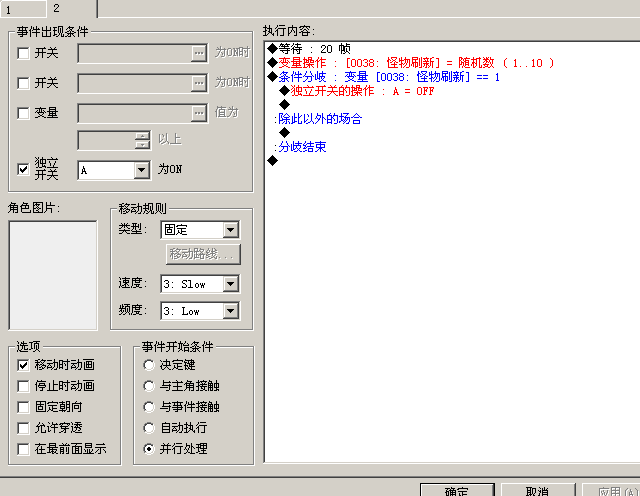640x496 pixels.
Task: Select the 自动执行 trigger radio
Action: (x=149, y=428)
